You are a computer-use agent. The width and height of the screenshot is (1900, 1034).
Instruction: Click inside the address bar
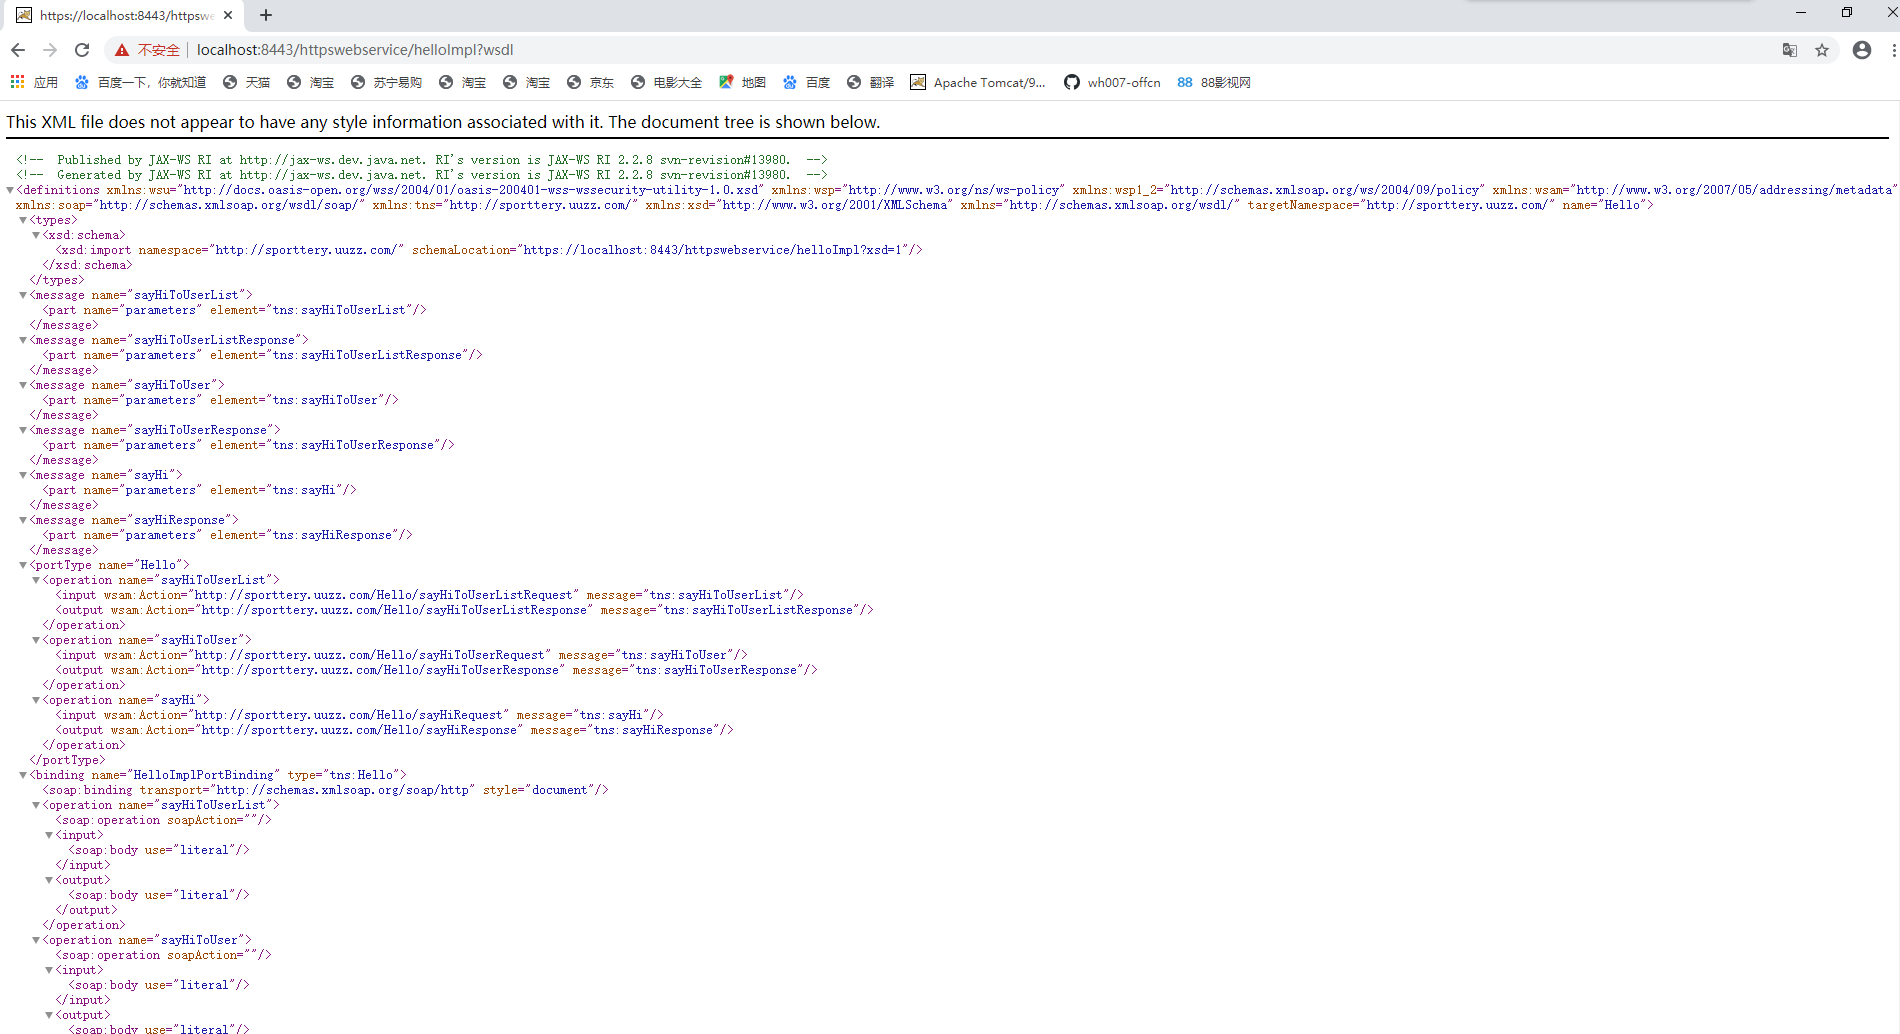point(400,49)
